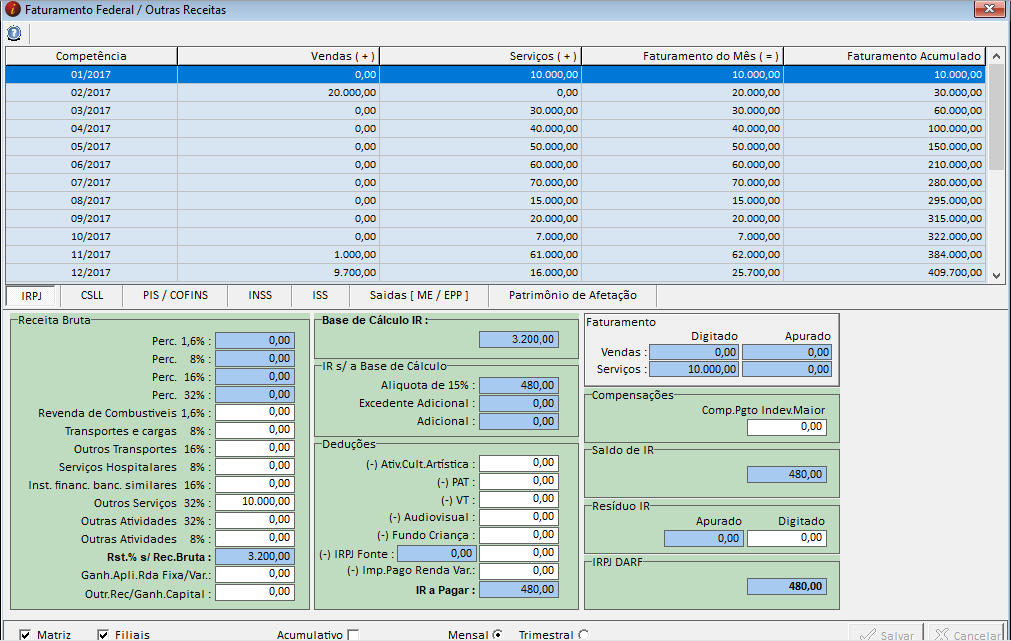The image size is (1011, 641).
Task: Click the Competência column header
Action: coord(91,56)
